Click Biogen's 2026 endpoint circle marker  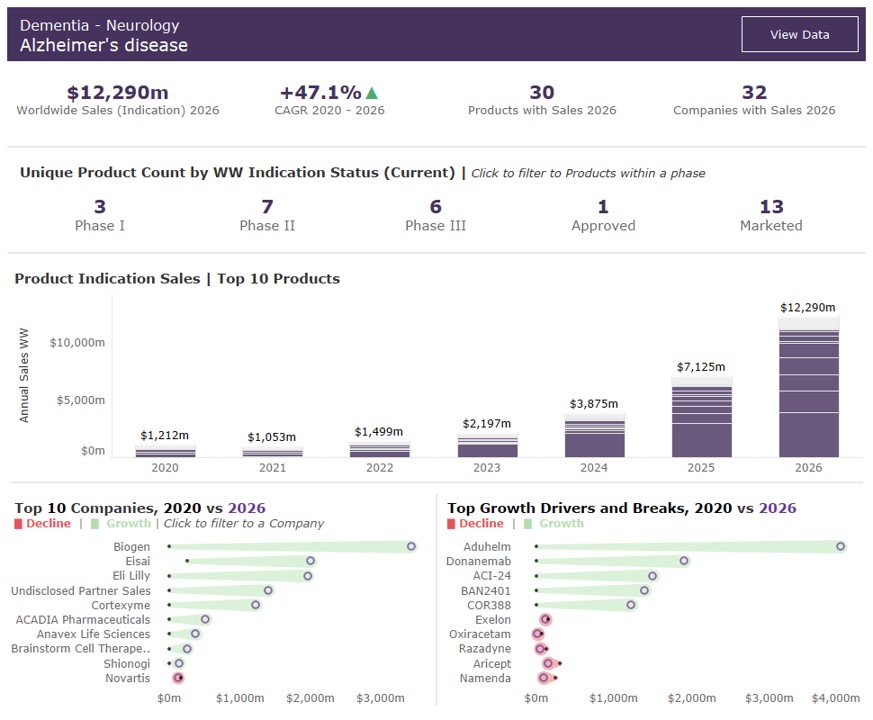click(411, 546)
